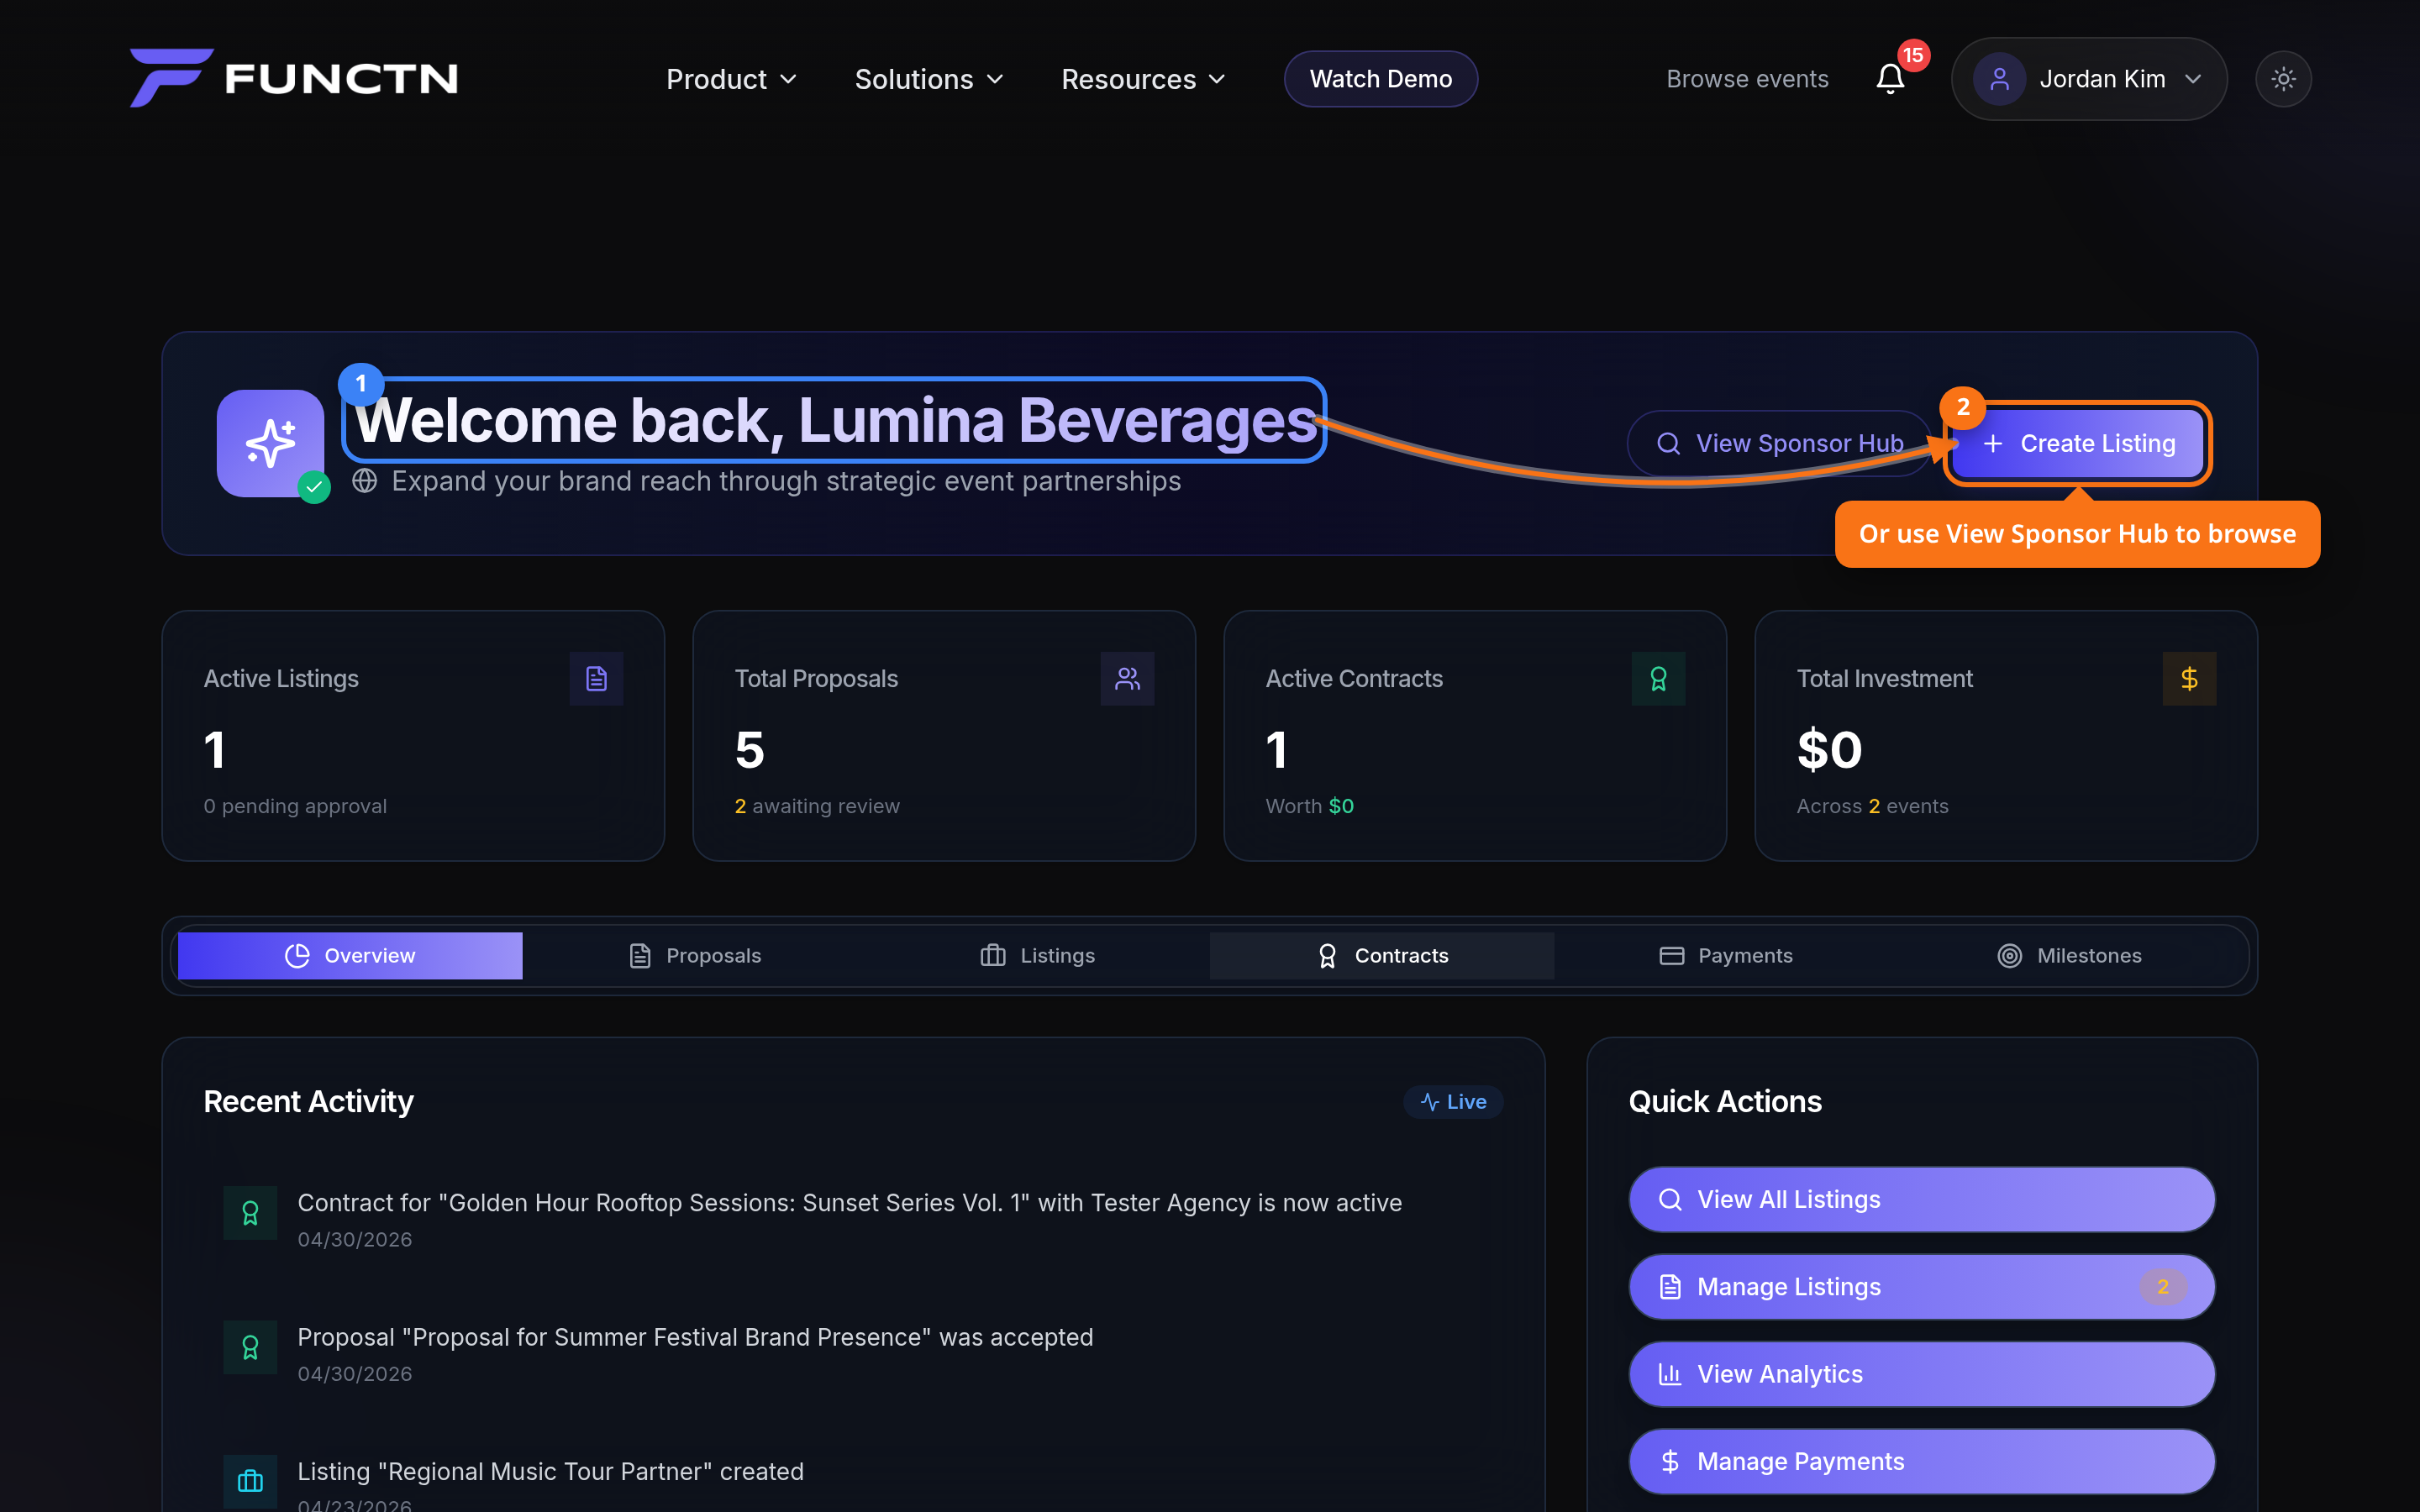Click the Manage Listings count badge 2
2420x1512 pixels.
[x=2163, y=1287]
